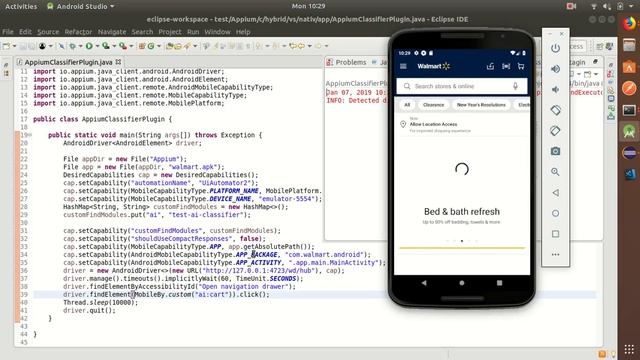Open Project menu
640x360 pixels.
(x=170, y=32)
